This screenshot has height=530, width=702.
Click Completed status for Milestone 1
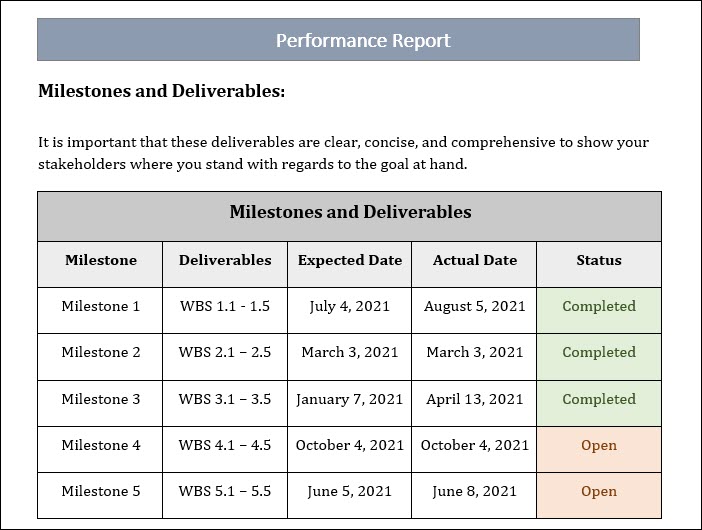pos(599,310)
